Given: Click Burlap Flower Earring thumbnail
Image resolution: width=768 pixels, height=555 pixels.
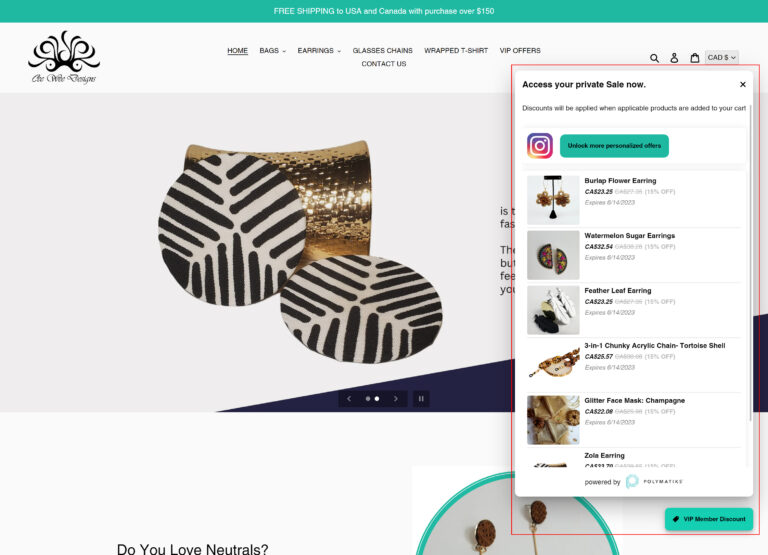Looking at the screenshot, I should (553, 200).
